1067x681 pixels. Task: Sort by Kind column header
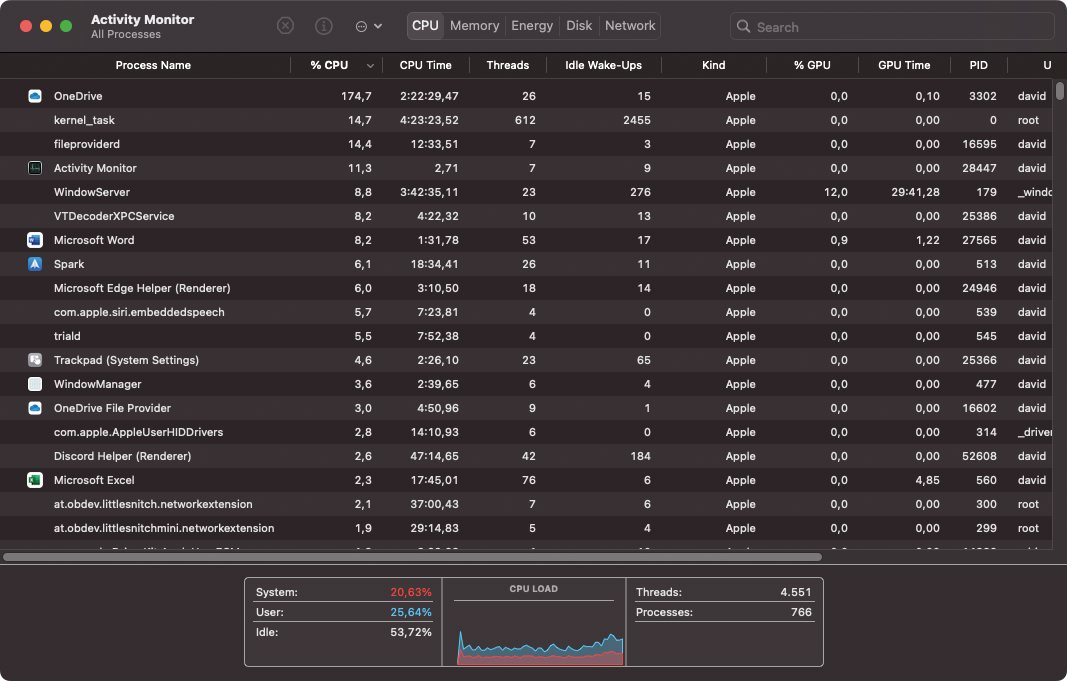tap(714, 65)
